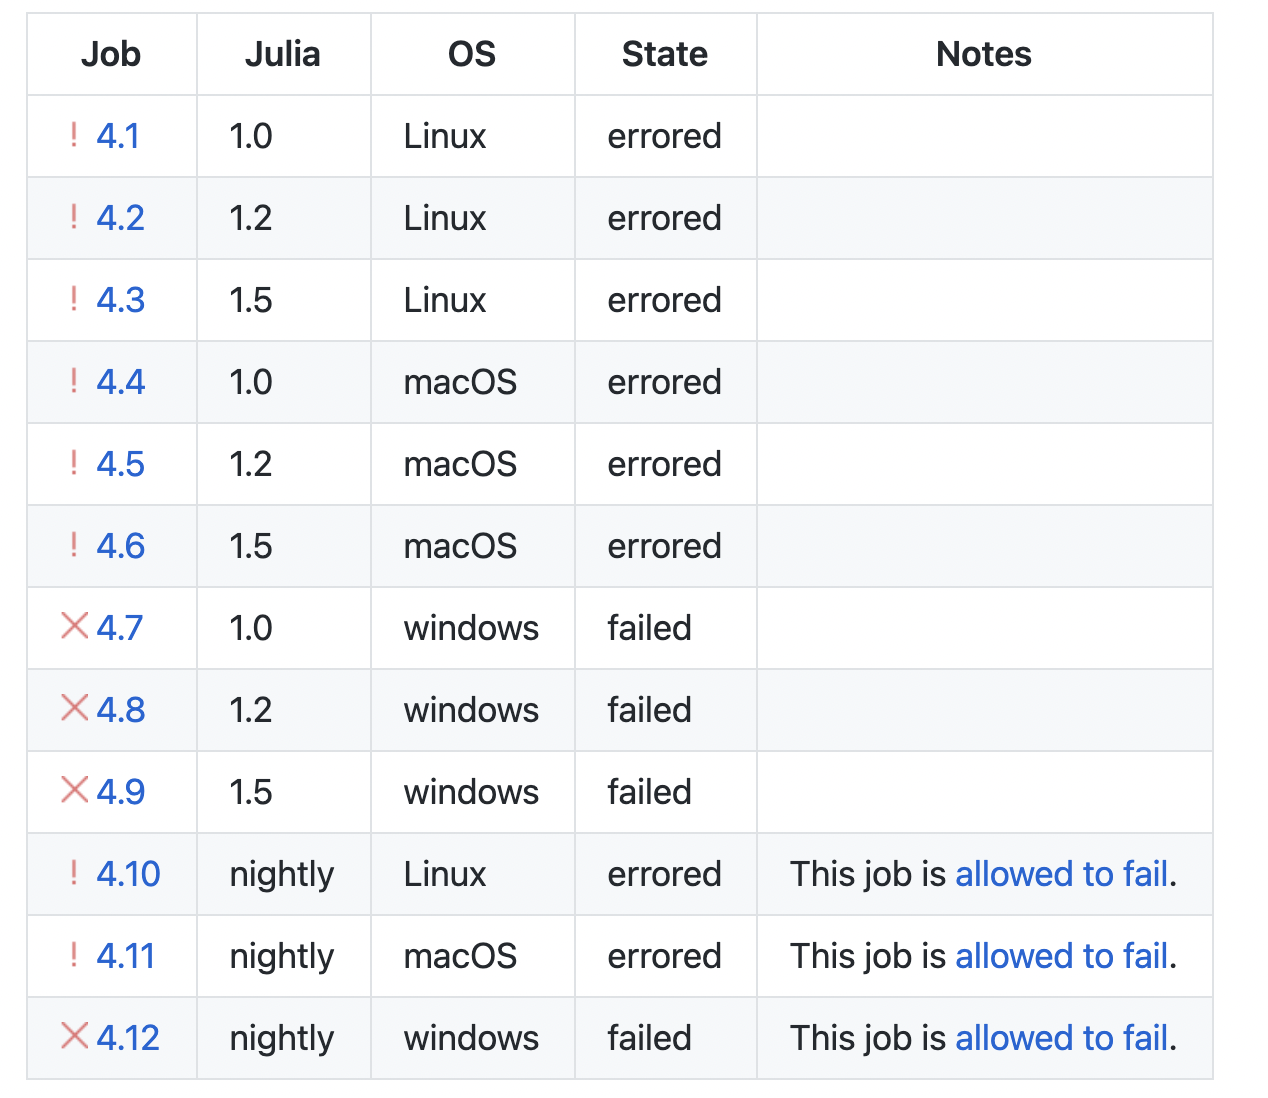Click the red X failed icon for job 4.7
This screenshot has height=1098, width=1268.
click(75, 626)
